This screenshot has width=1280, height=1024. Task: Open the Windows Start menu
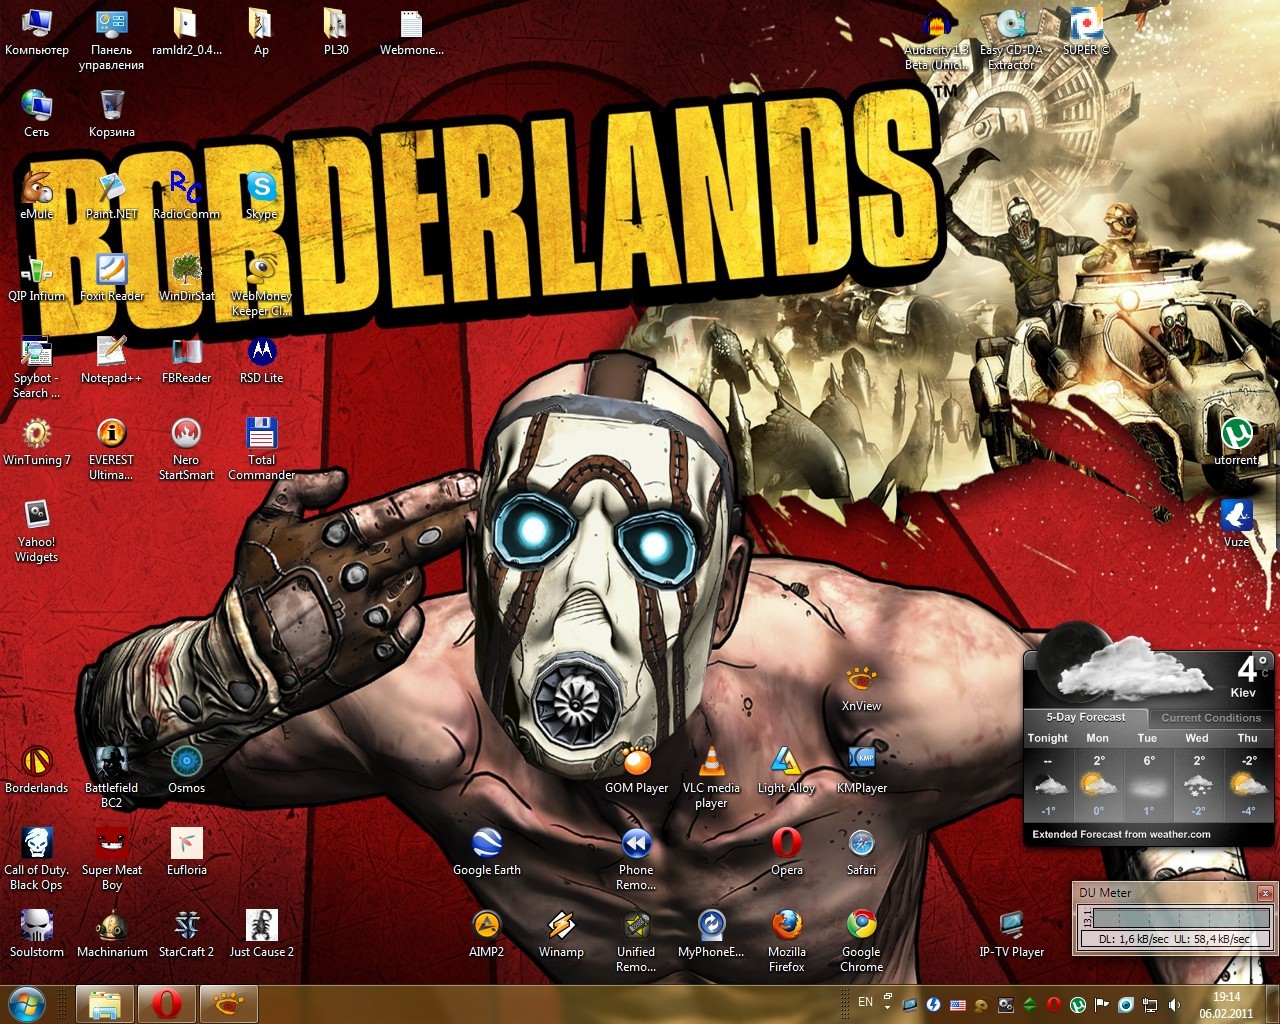pos(26,1003)
